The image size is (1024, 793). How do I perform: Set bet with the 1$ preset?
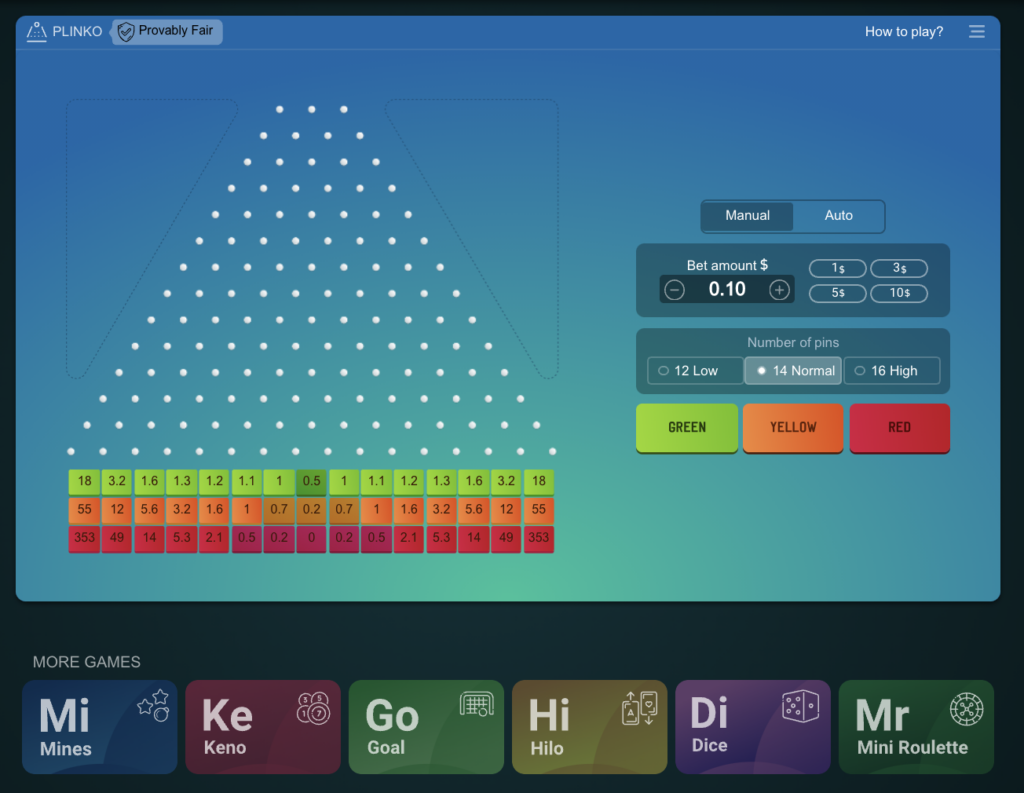838,268
